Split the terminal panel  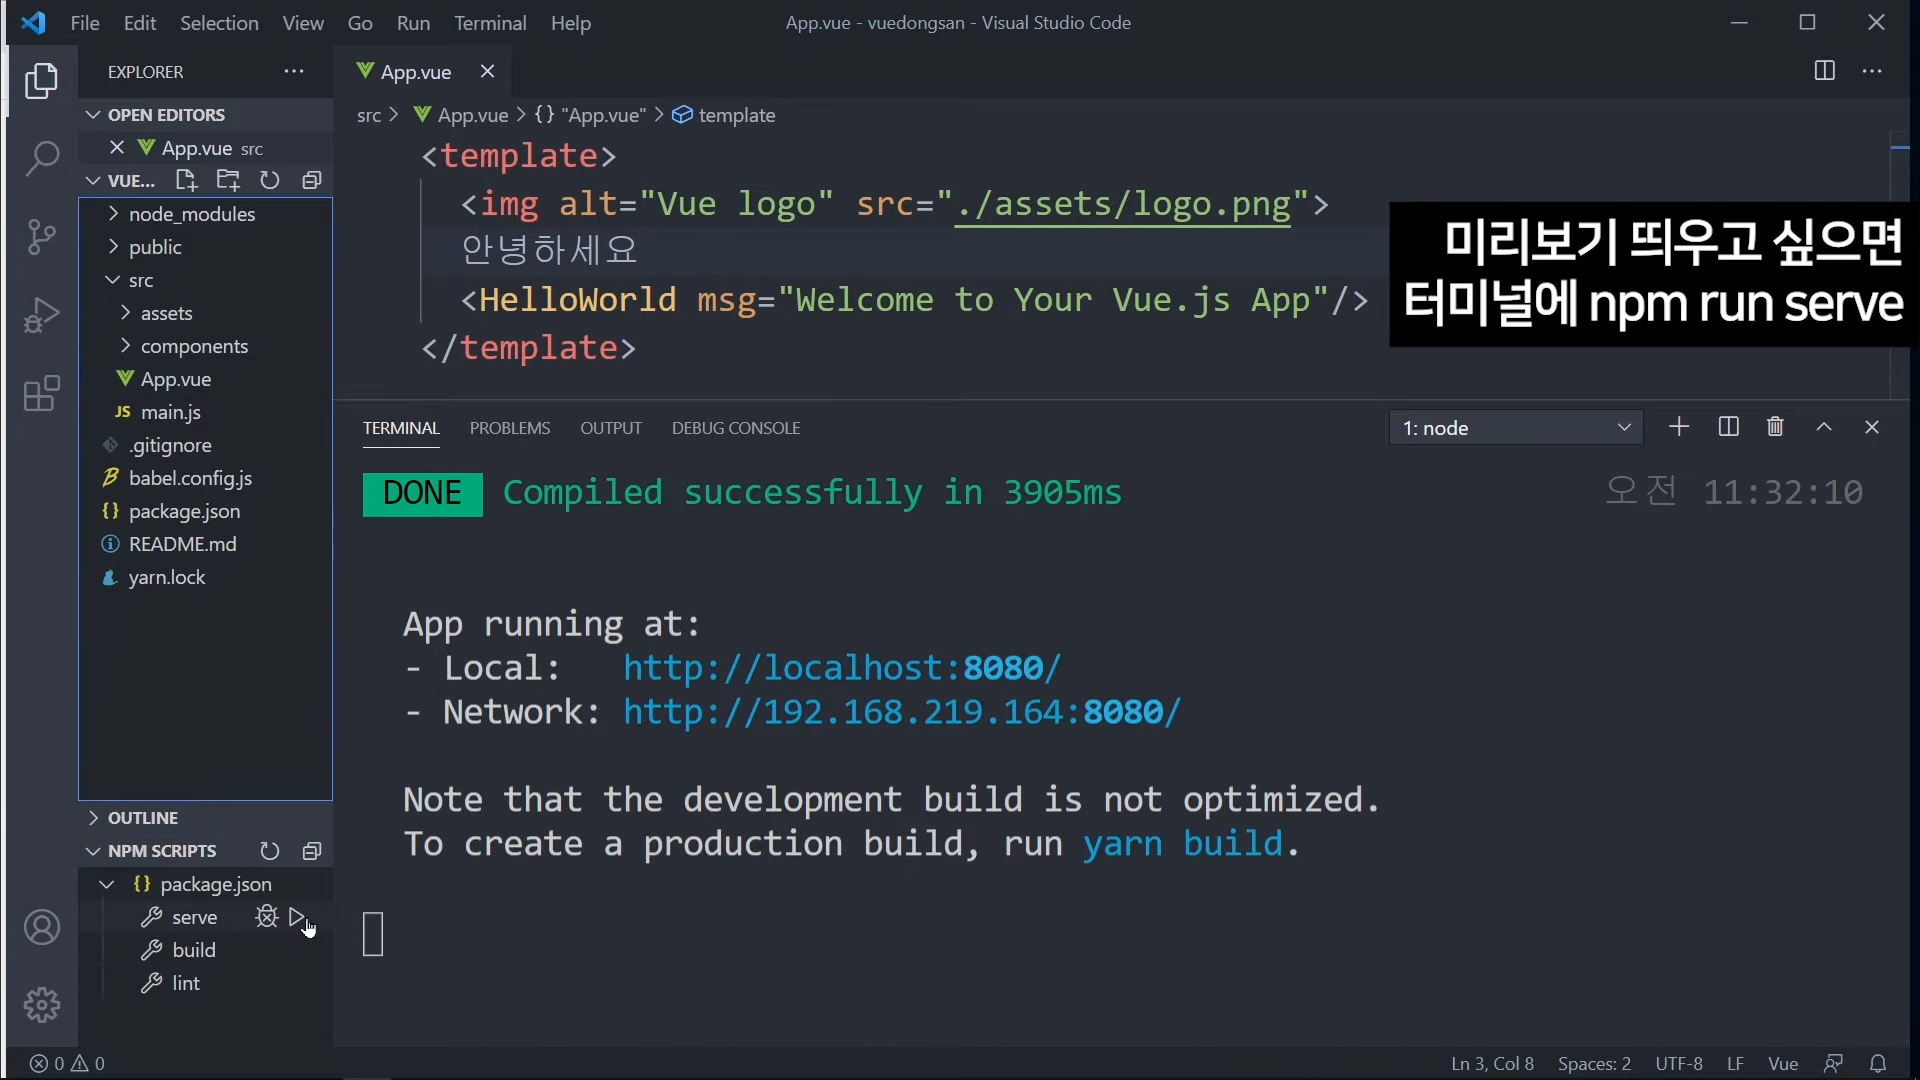(1728, 428)
